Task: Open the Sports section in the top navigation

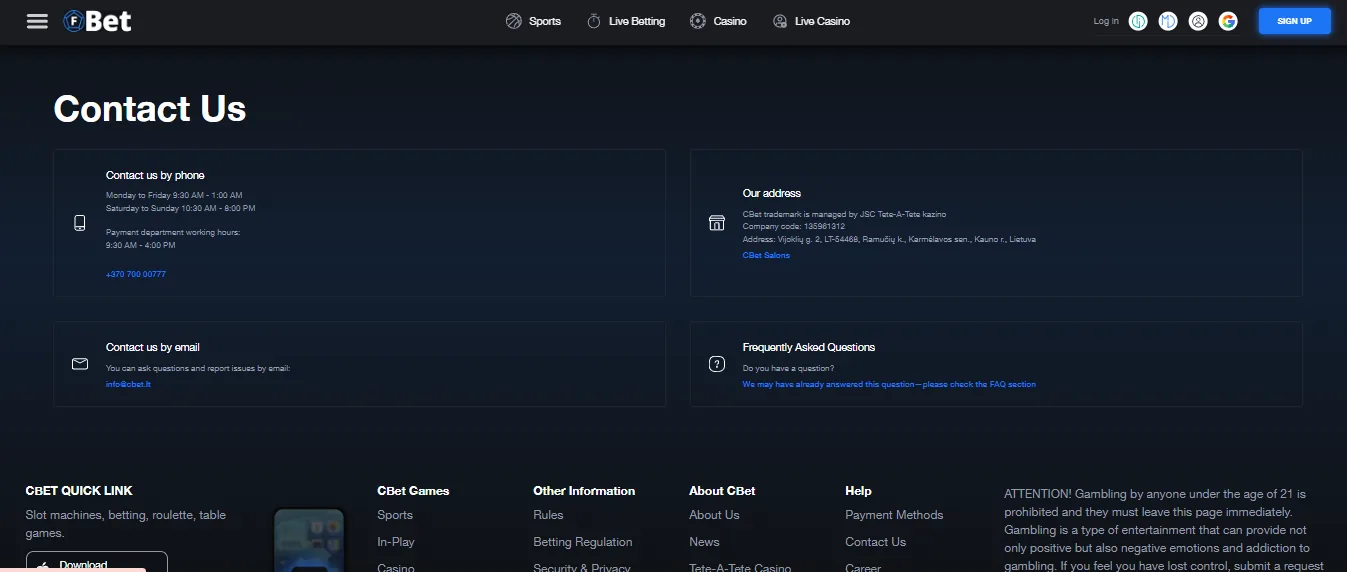Action: (545, 21)
